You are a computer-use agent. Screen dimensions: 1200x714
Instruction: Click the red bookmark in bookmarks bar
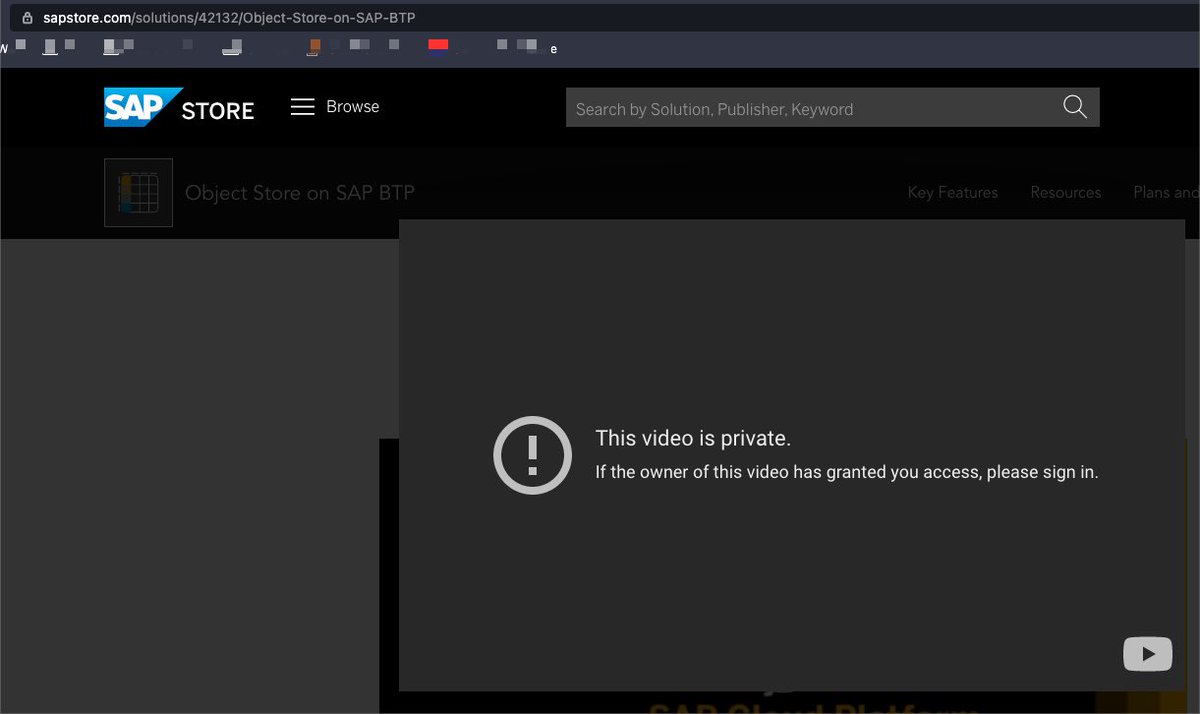438,45
